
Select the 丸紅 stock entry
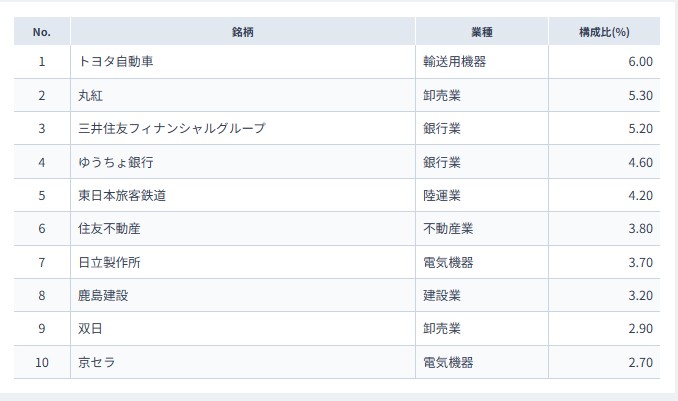click(x=90, y=96)
